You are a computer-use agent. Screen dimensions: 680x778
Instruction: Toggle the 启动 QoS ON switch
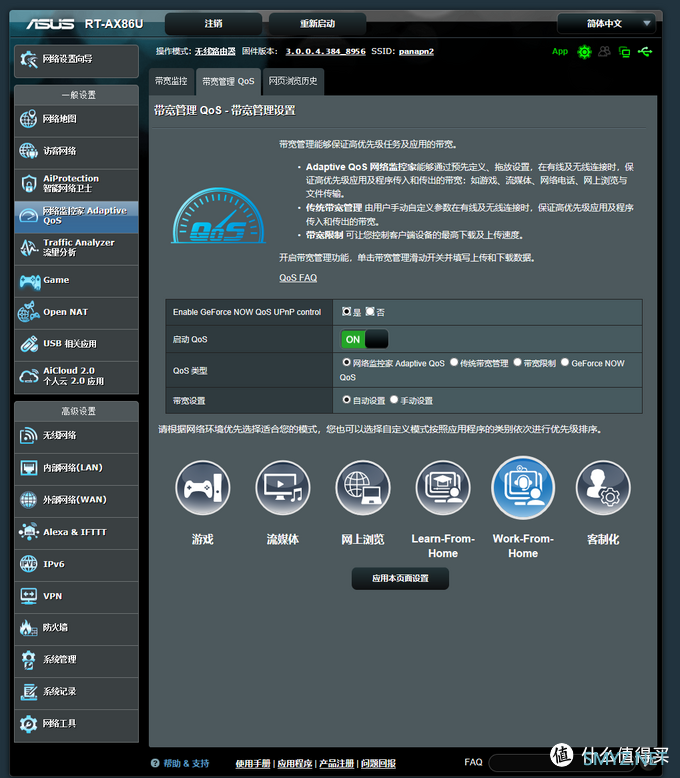point(364,339)
